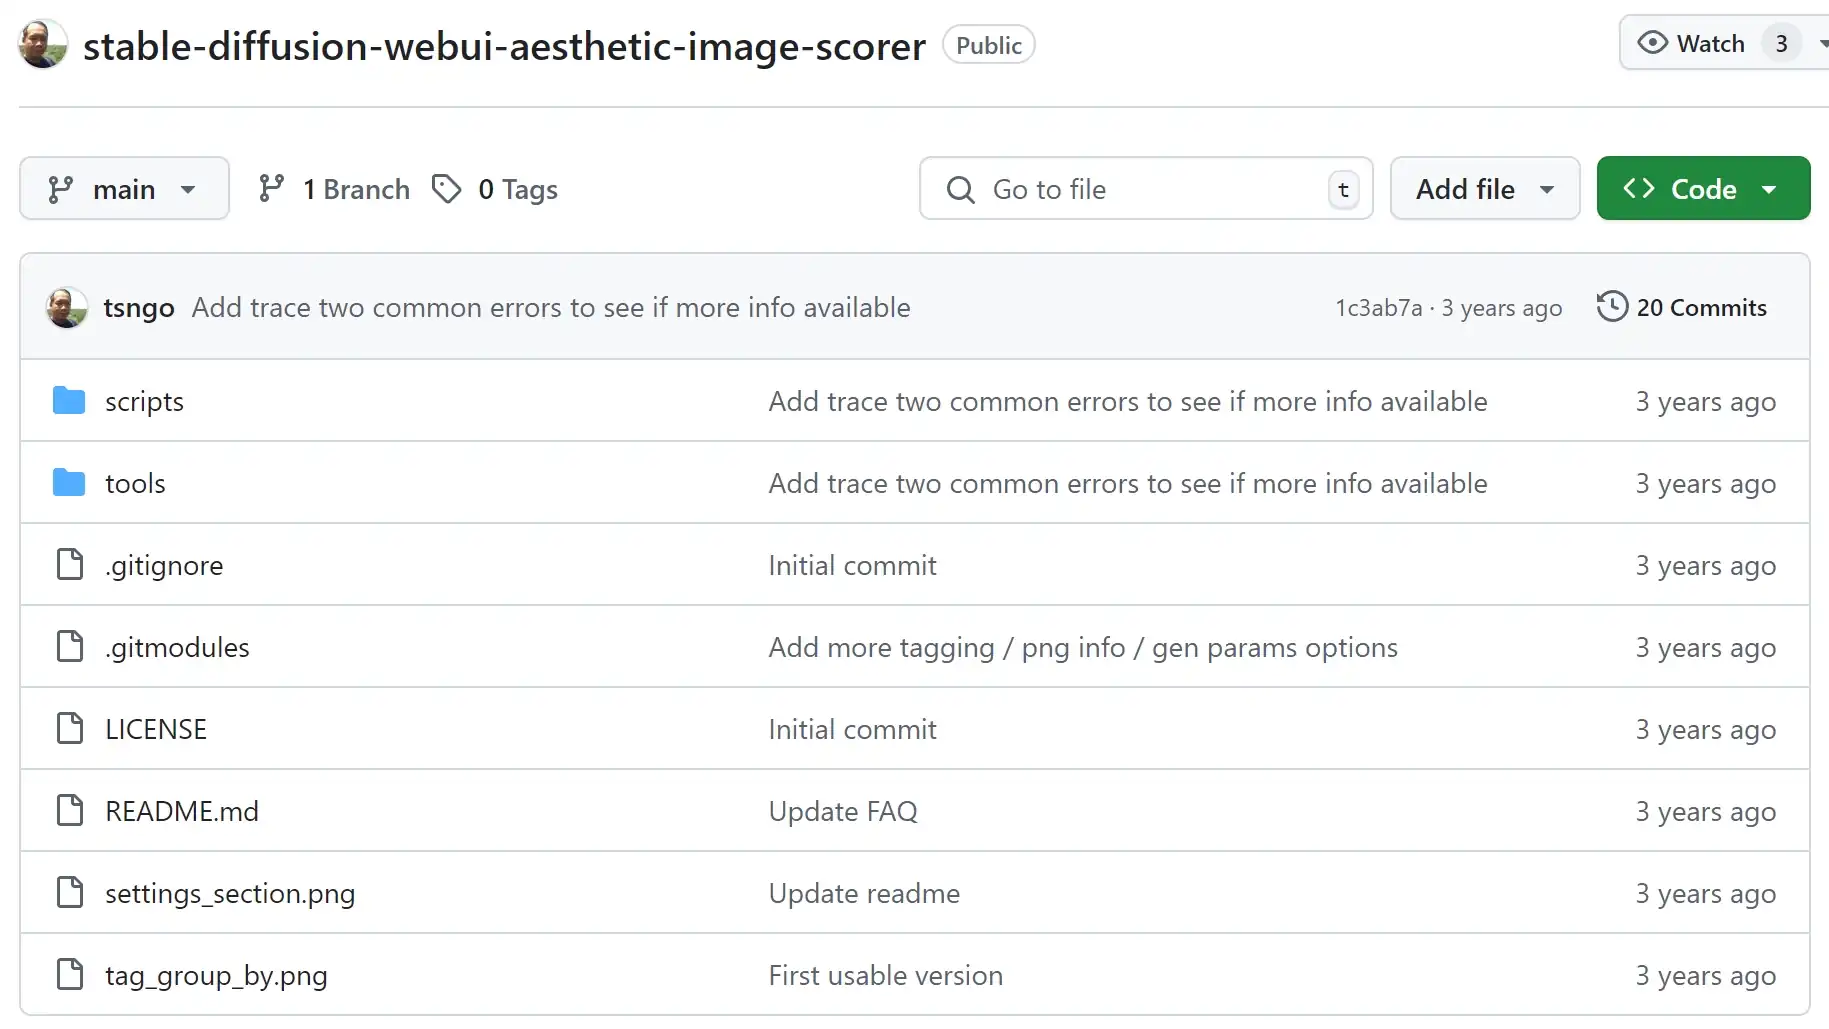Open the green Code dropdown
Screen dimensions: 1829x1029
(x=1703, y=188)
